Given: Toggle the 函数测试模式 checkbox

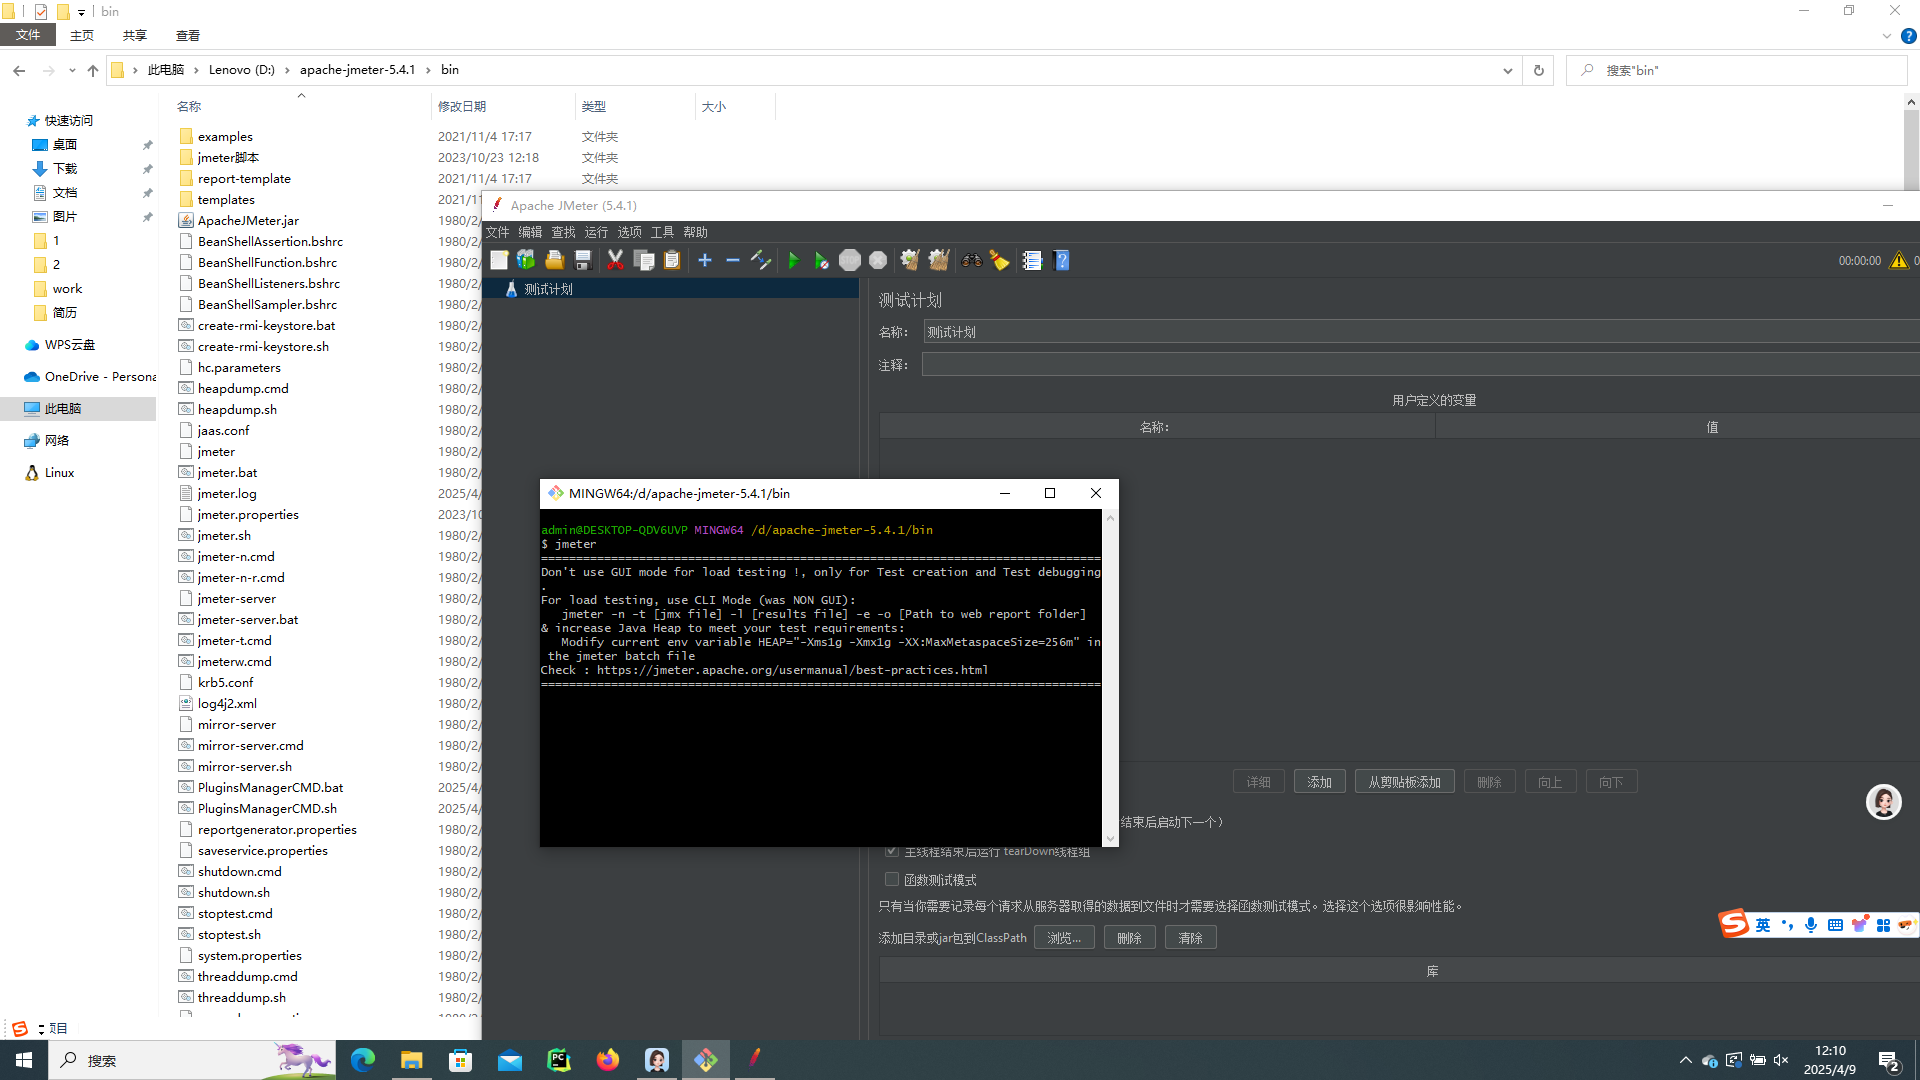Looking at the screenshot, I should [x=891, y=880].
